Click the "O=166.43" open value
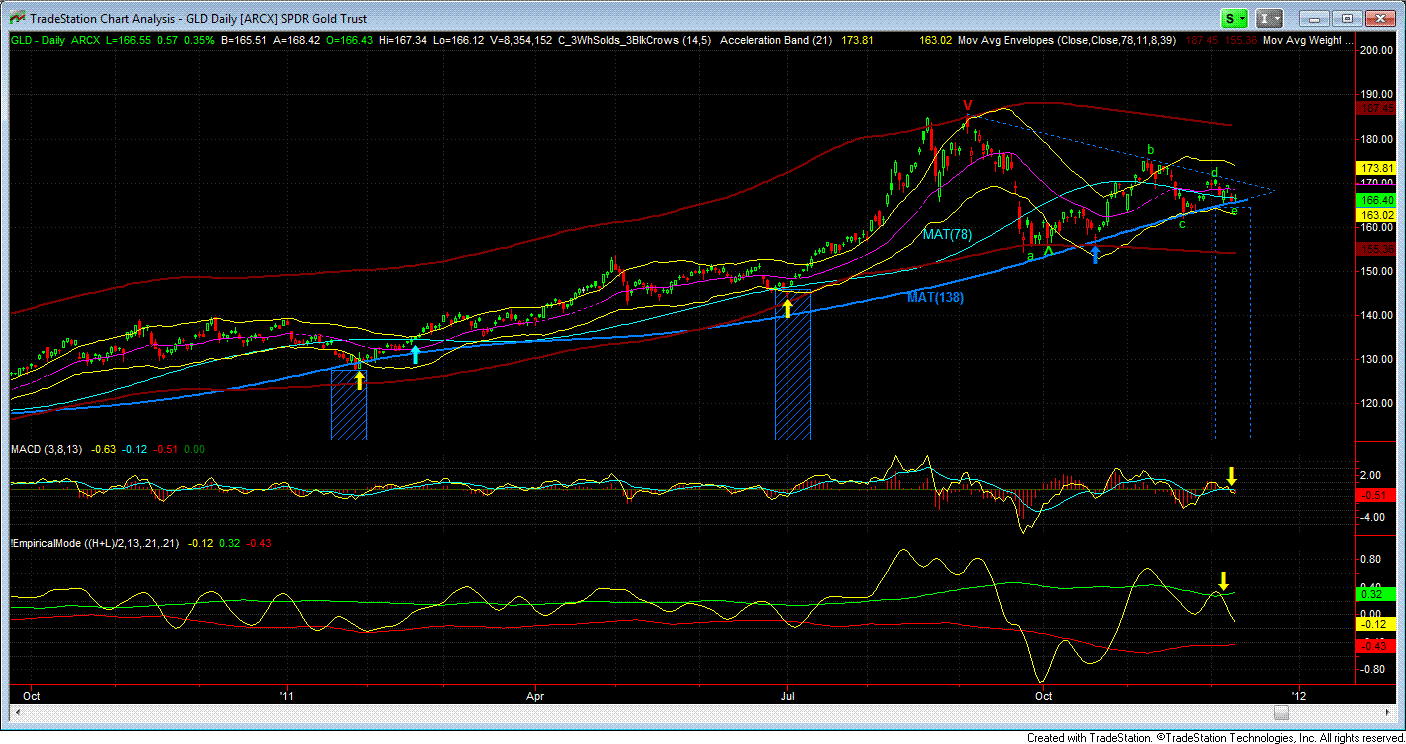 click(348, 40)
